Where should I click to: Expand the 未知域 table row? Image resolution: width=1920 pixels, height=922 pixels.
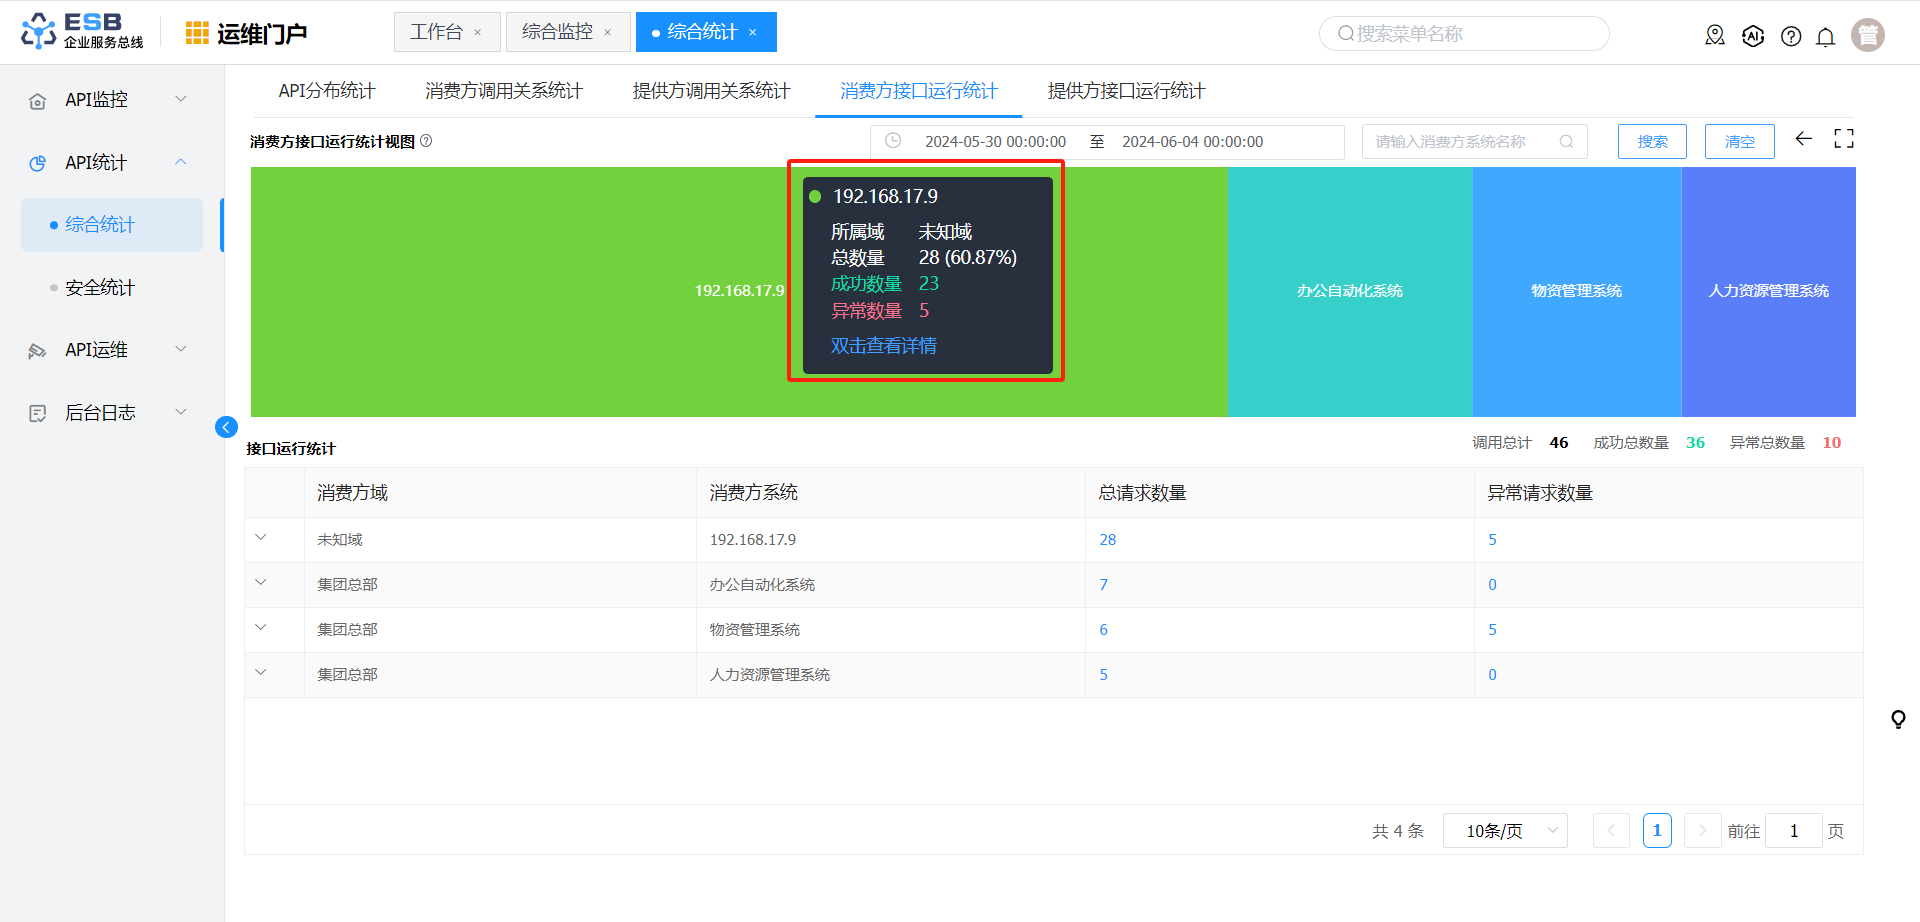point(261,538)
